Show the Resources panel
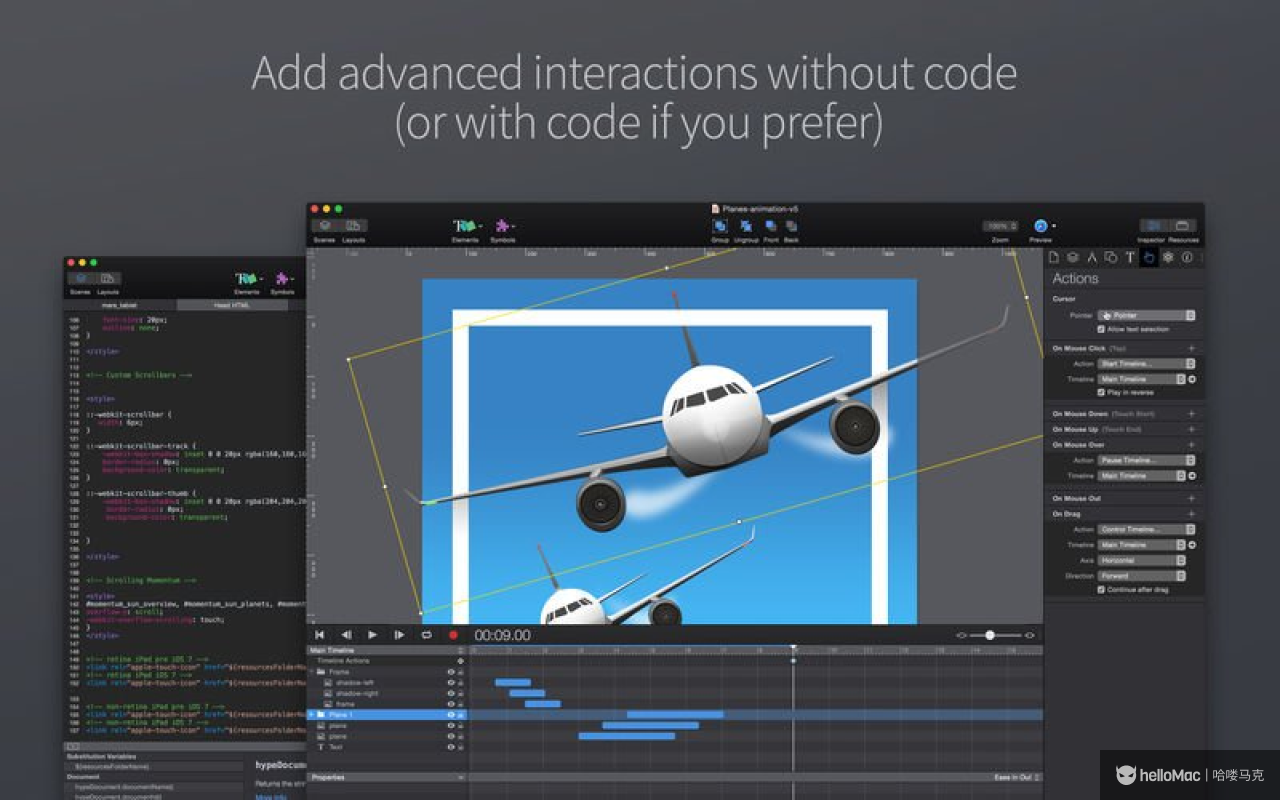Screen dimensions: 1280x800 [1182, 226]
